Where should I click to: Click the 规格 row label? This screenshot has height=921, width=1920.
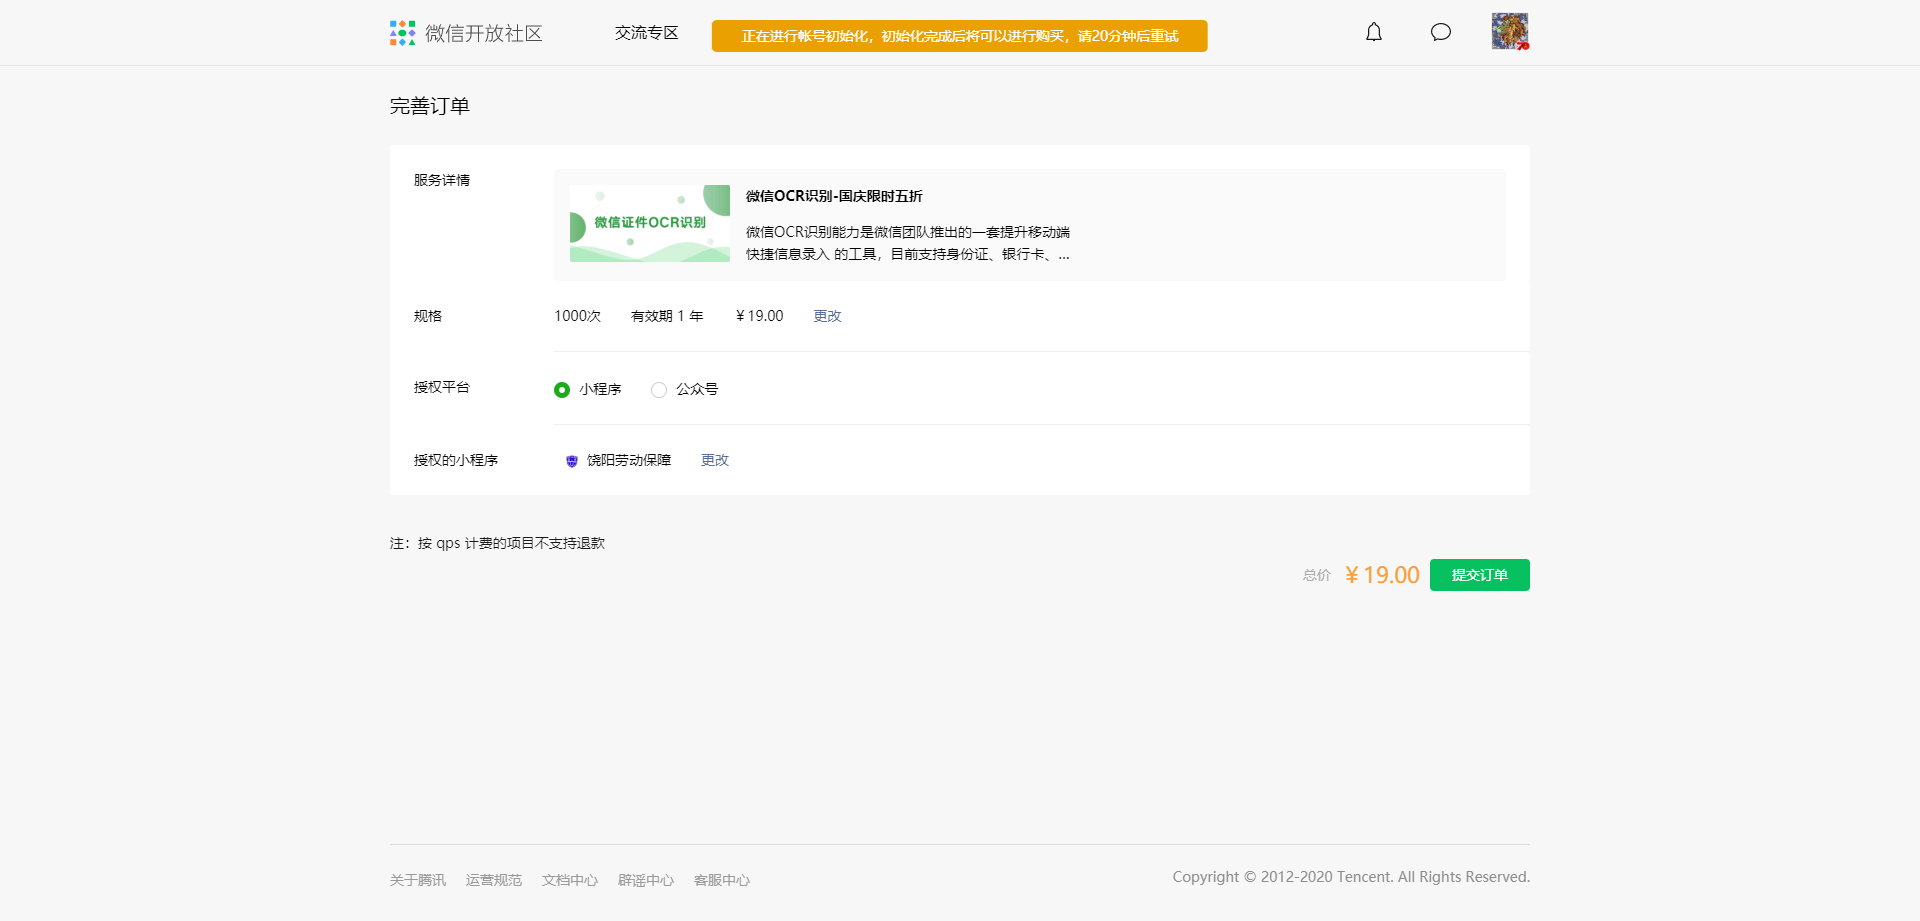click(428, 316)
